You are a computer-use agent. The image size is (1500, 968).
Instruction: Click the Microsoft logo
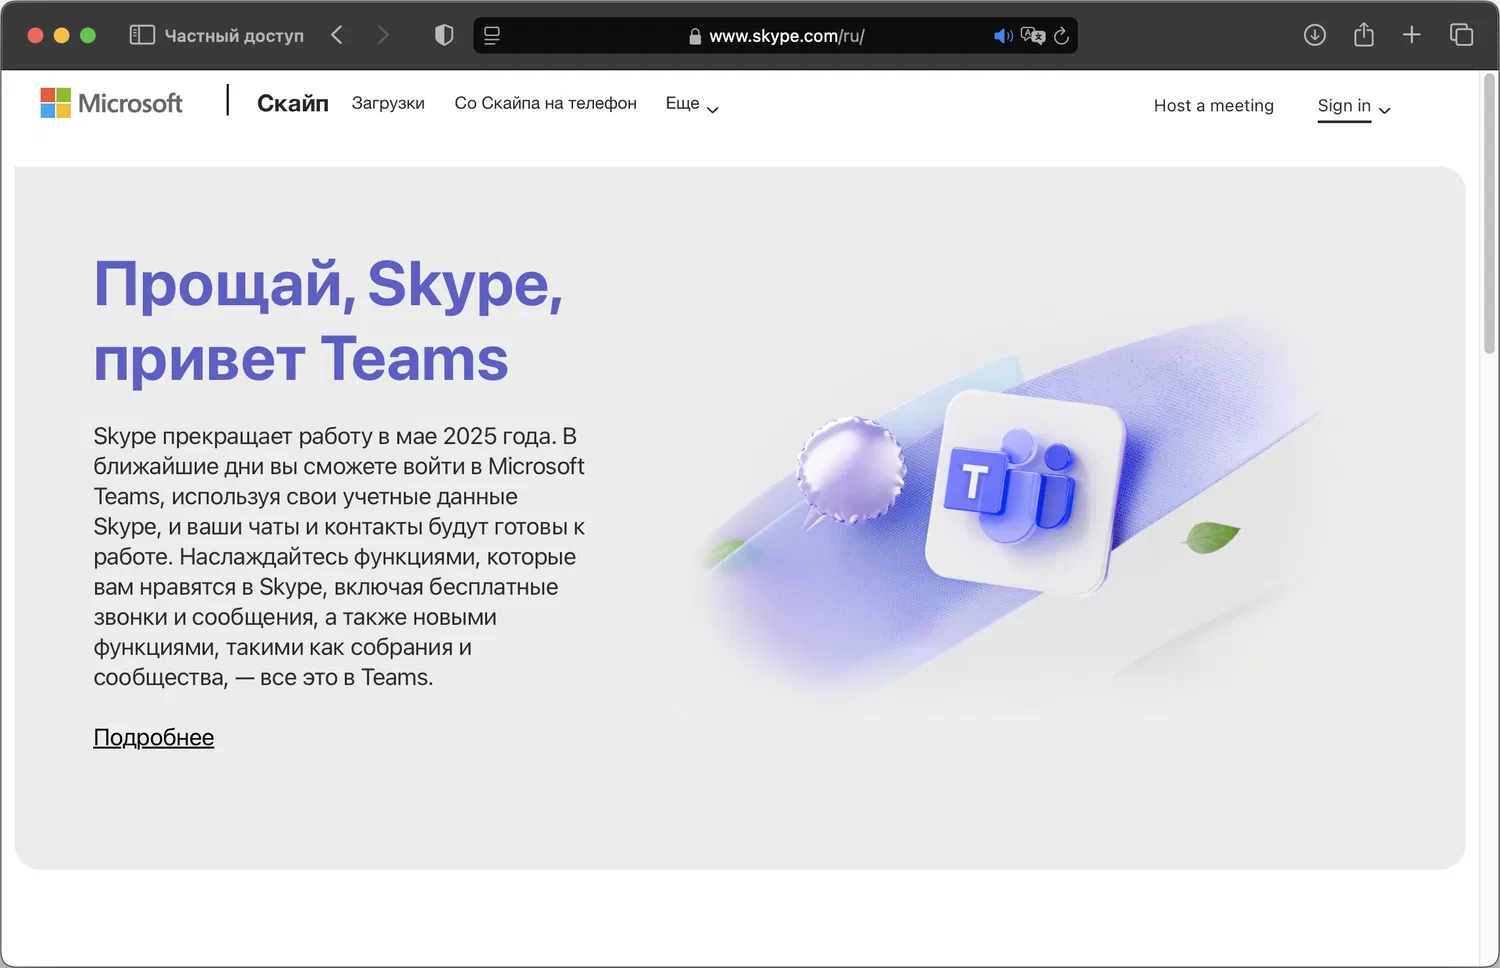[x=111, y=103]
